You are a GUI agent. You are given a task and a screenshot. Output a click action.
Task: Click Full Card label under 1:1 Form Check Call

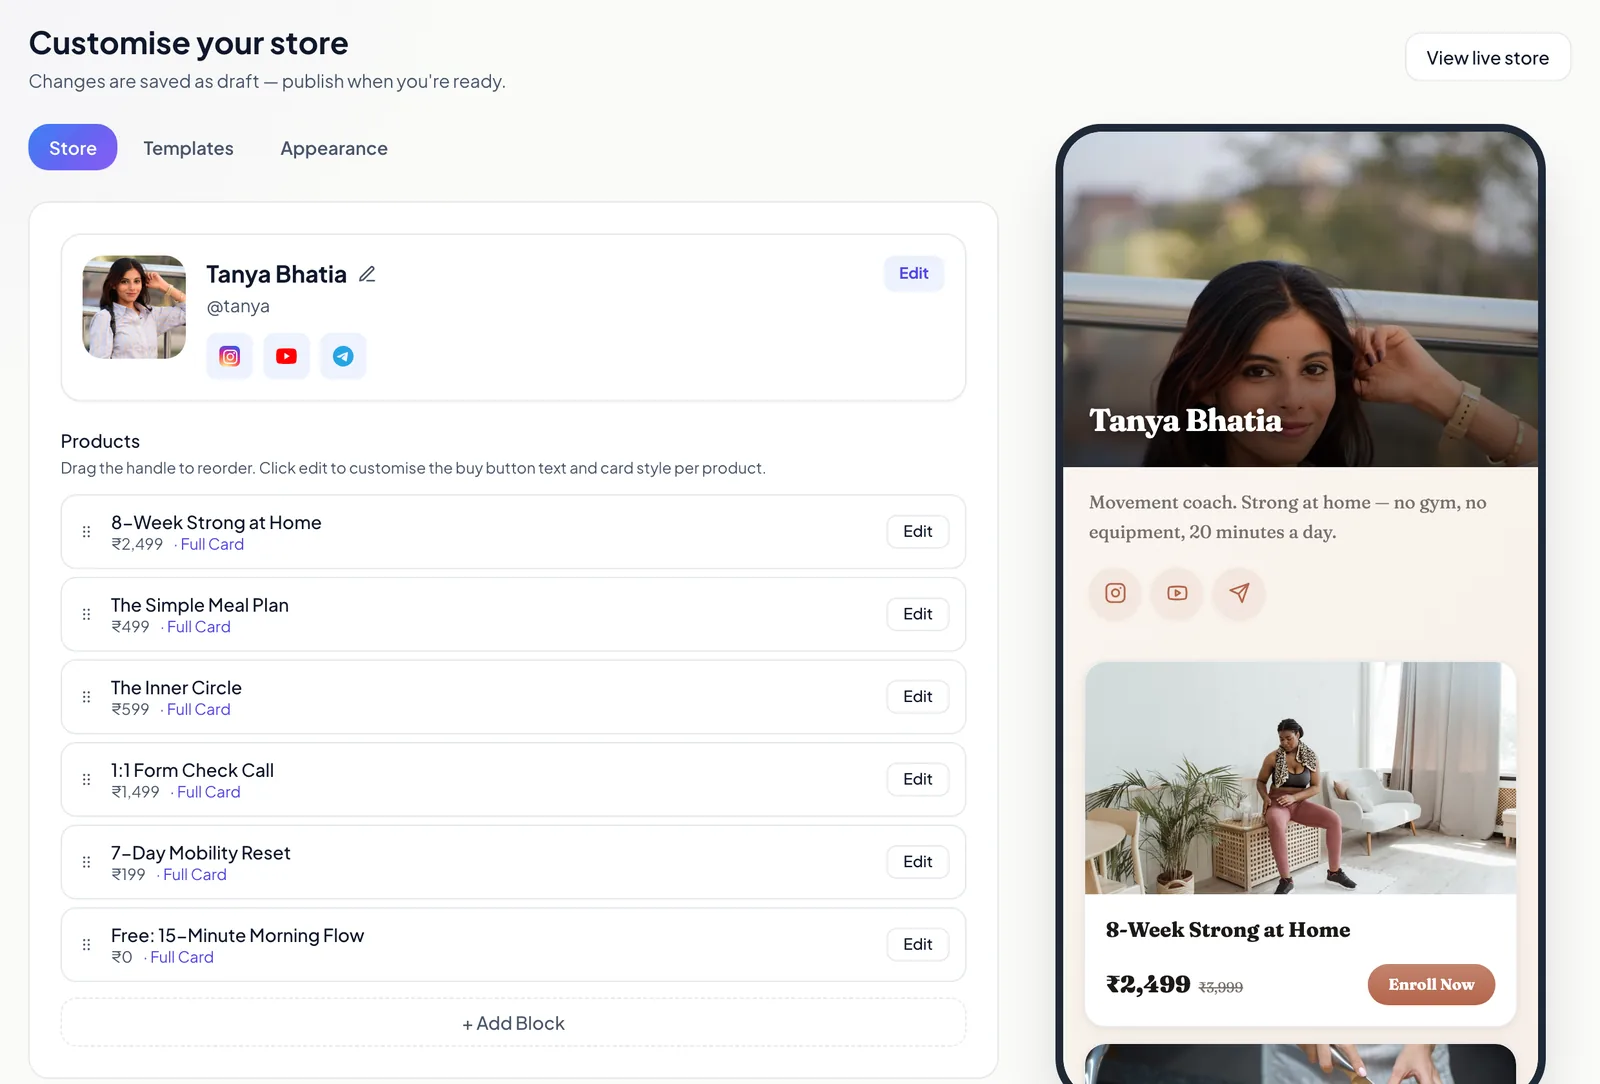208,792
